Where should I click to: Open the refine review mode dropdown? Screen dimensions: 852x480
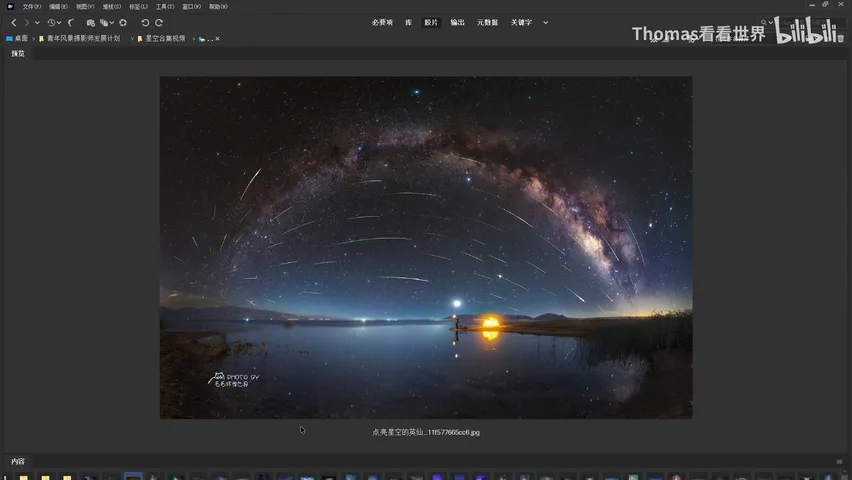click(x=106, y=23)
